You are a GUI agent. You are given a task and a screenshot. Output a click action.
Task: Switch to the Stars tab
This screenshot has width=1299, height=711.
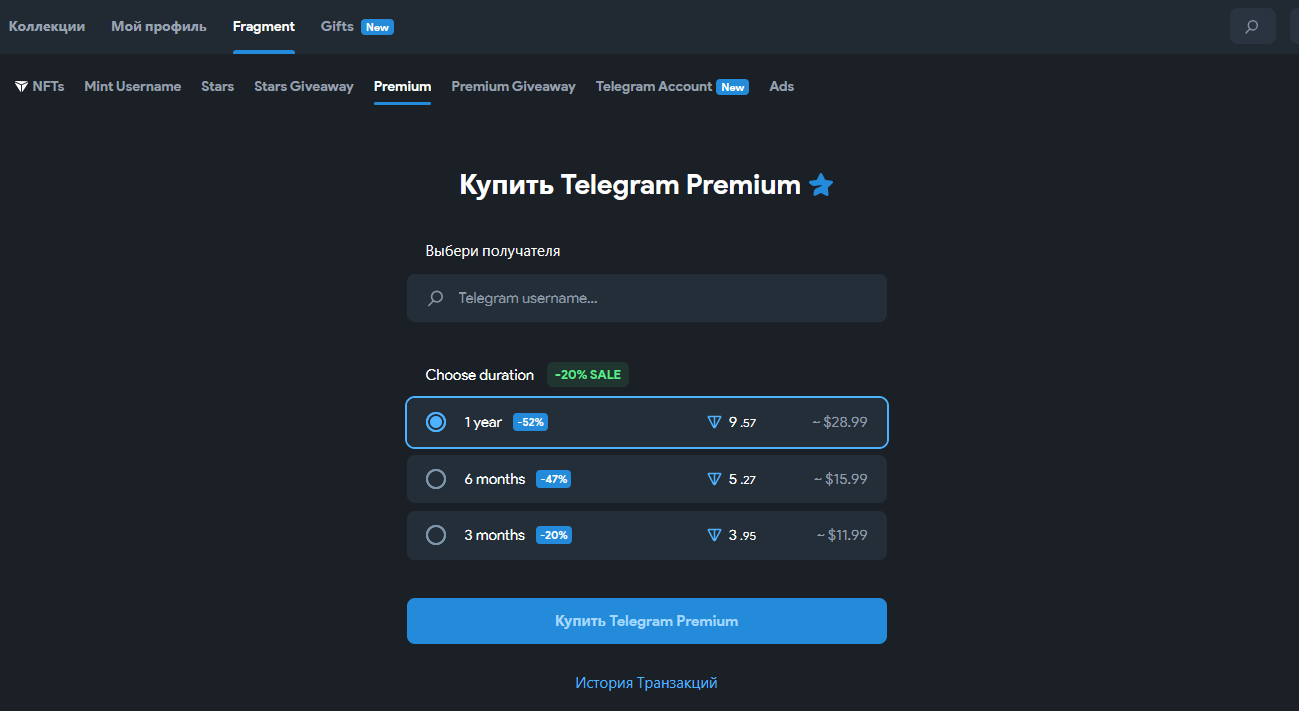tap(218, 86)
